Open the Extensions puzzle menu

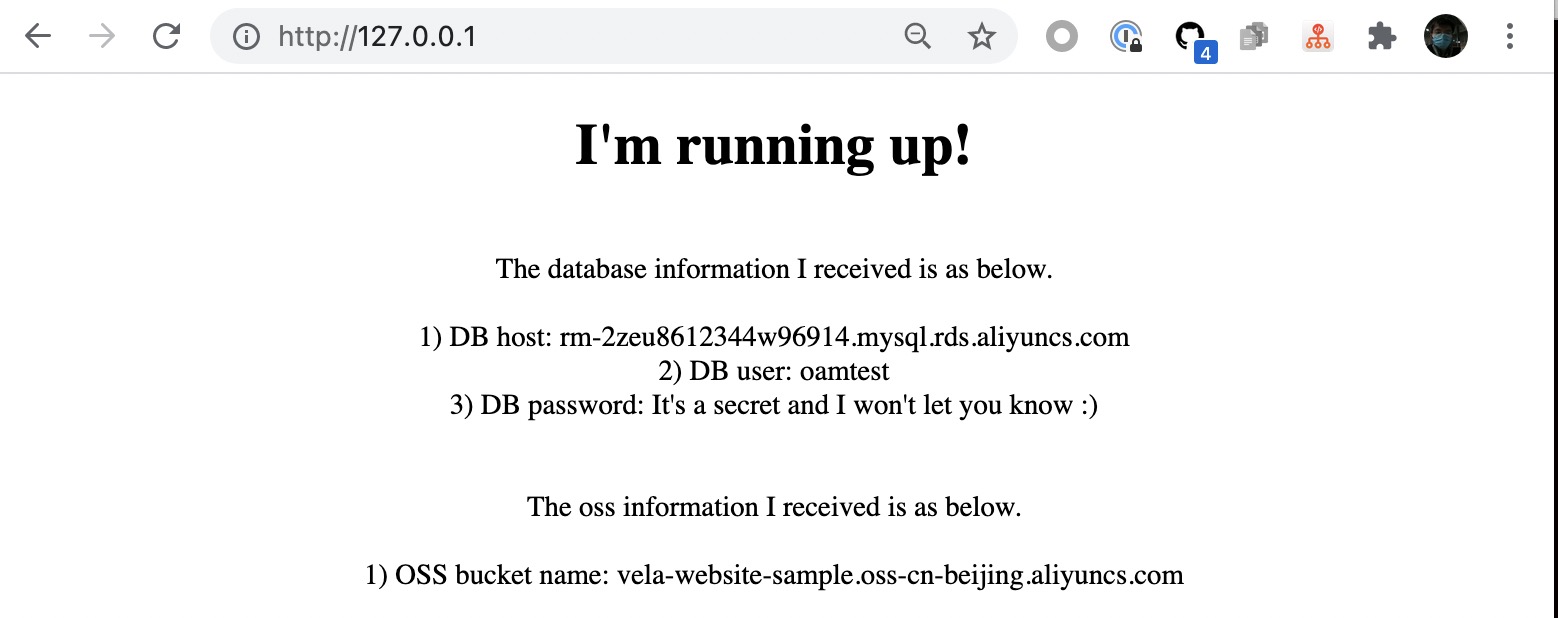click(1381, 37)
